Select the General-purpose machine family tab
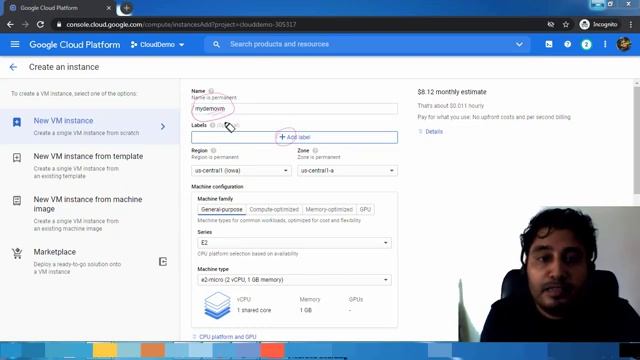 tap(222, 209)
